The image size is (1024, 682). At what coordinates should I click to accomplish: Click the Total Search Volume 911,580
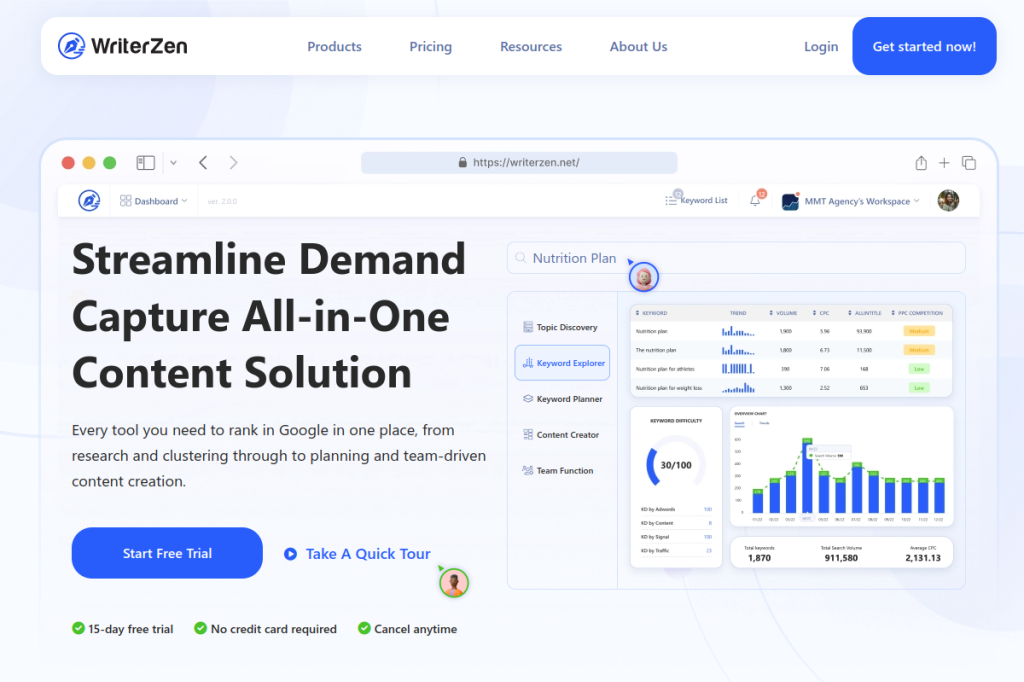tap(841, 558)
